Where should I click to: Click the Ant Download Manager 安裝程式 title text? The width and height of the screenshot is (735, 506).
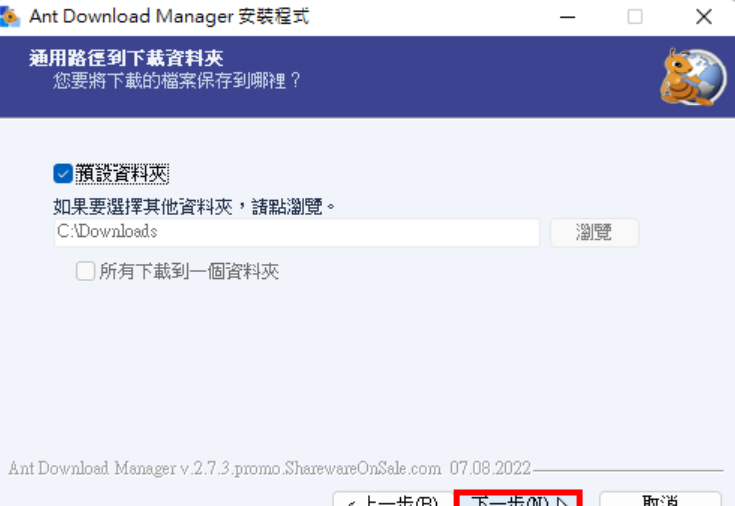point(169,17)
